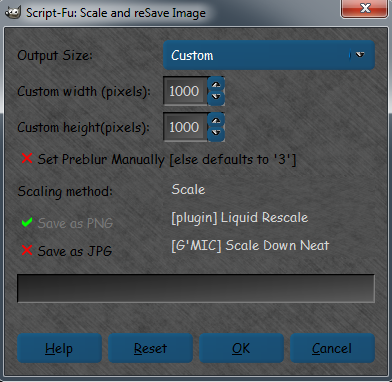The image size is (392, 382).
Task: Click the 'Custom width (pixels):' label
Action: coord(84,91)
